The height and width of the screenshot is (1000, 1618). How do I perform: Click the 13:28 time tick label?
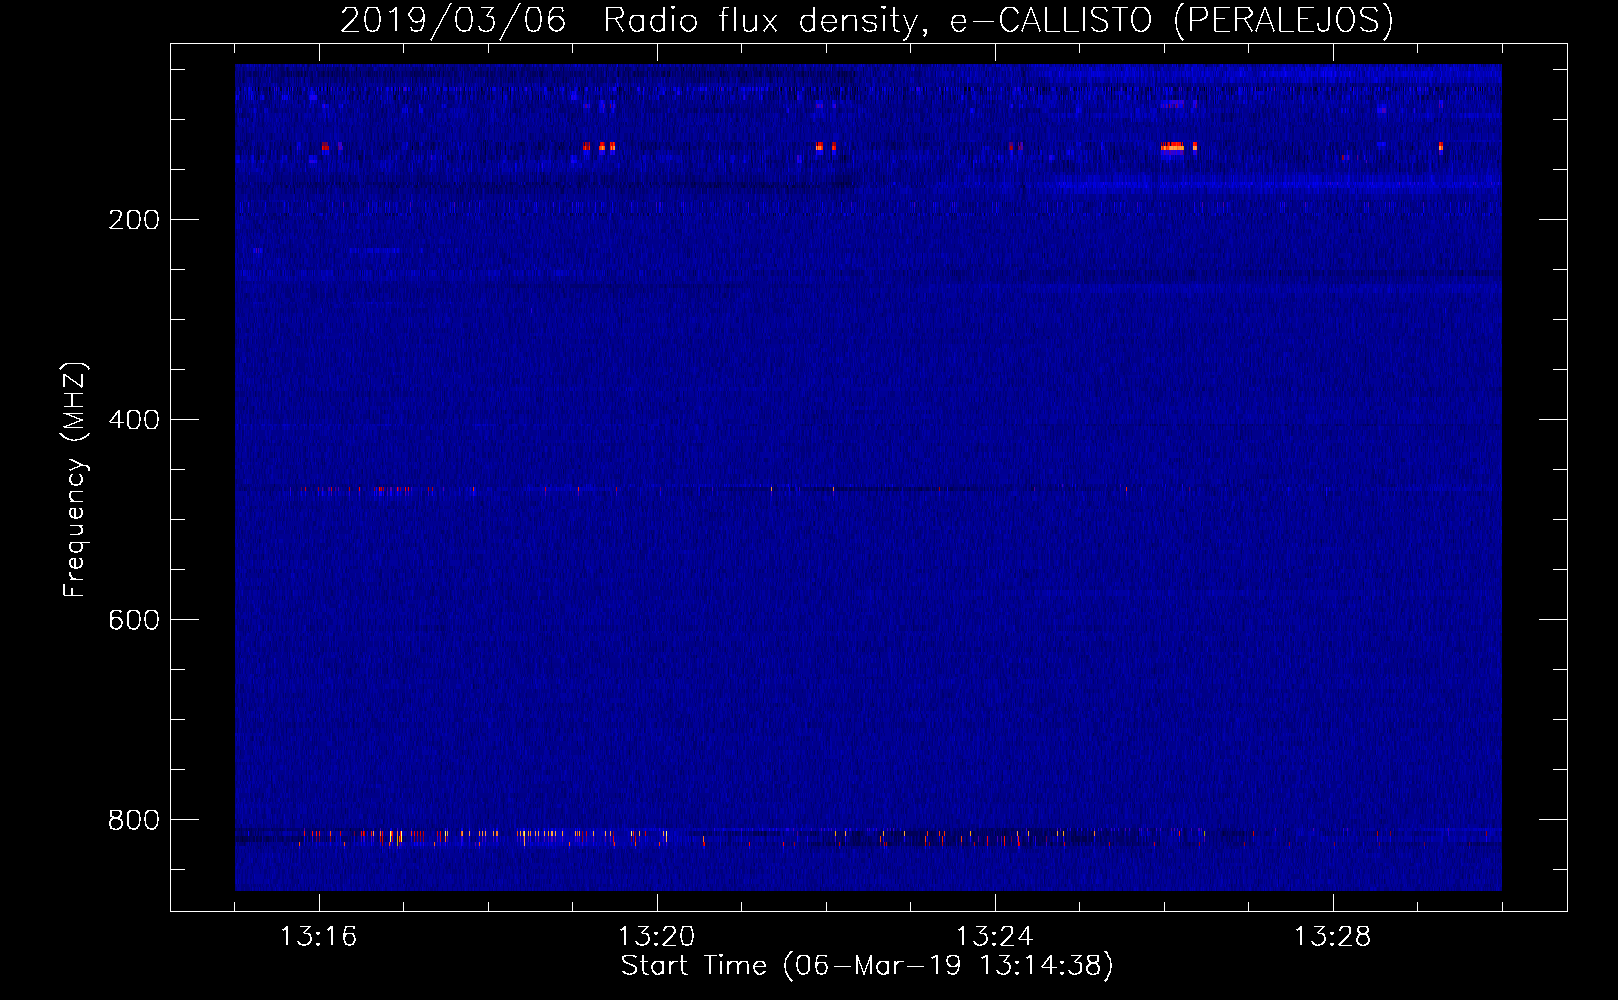tap(1332, 937)
